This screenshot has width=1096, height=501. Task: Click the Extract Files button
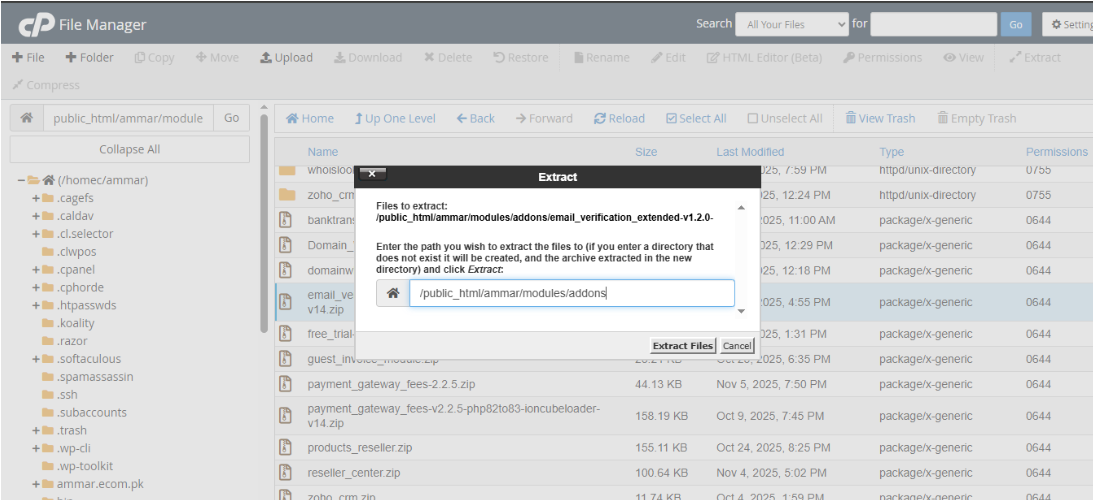[683, 346]
